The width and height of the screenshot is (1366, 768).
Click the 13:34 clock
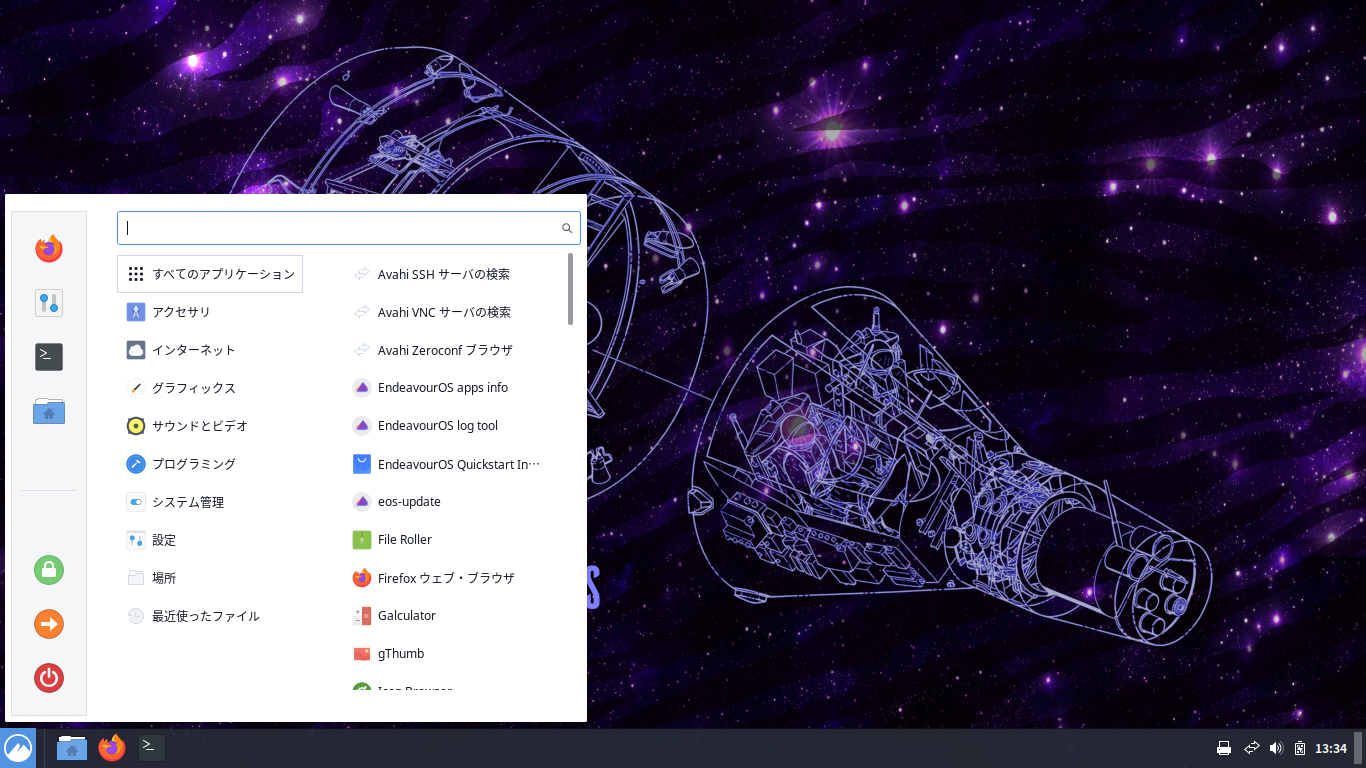pos(1331,748)
